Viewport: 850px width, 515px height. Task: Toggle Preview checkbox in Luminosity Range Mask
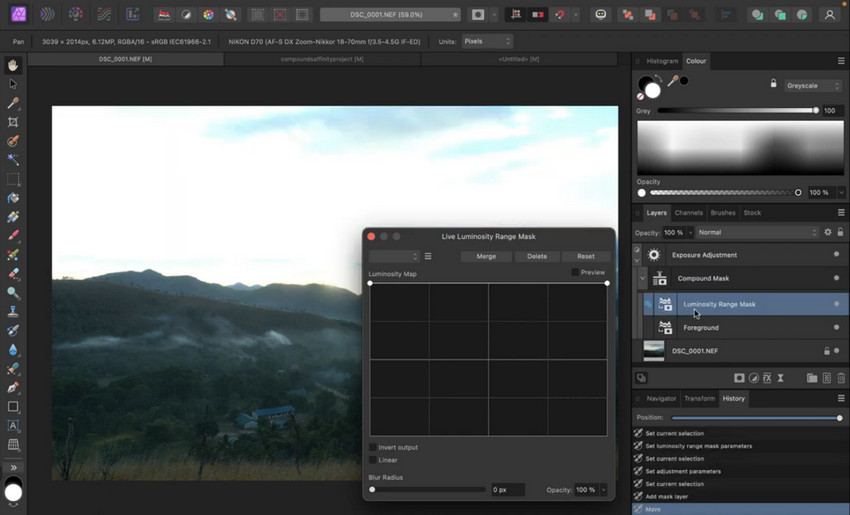click(x=575, y=272)
